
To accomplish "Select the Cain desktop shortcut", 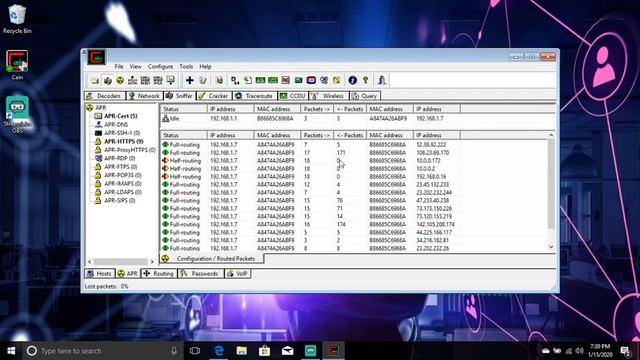I will point(17,65).
